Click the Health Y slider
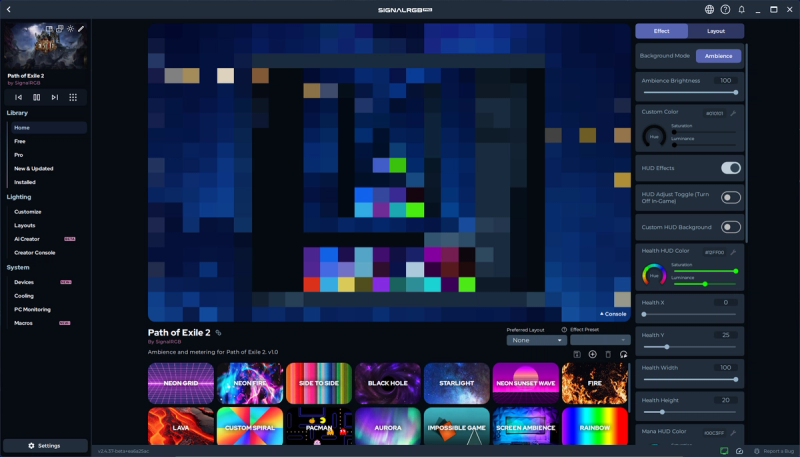Image resolution: width=800 pixels, height=457 pixels. (689, 347)
